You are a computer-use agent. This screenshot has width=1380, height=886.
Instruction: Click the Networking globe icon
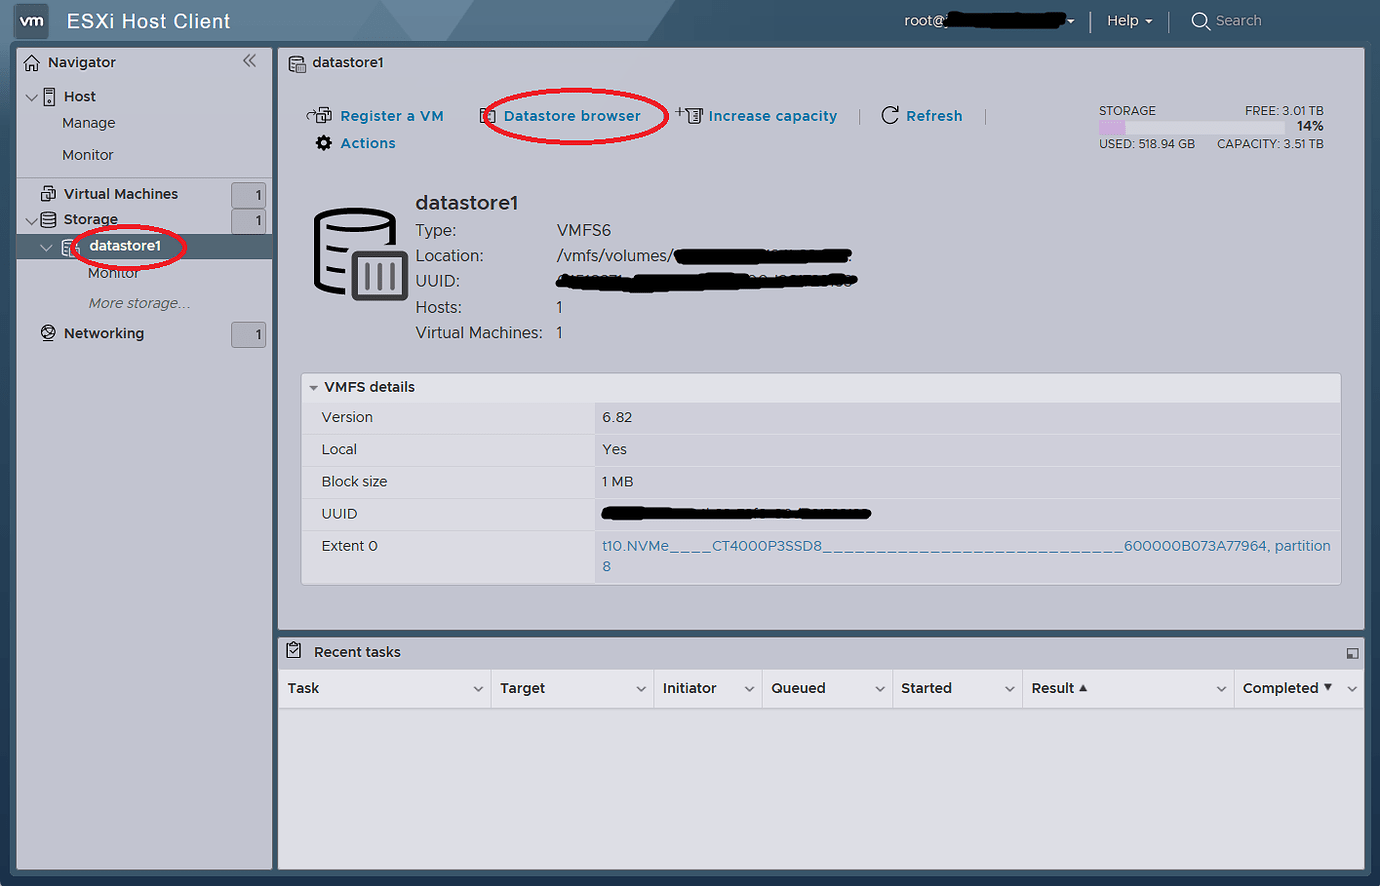coord(48,333)
